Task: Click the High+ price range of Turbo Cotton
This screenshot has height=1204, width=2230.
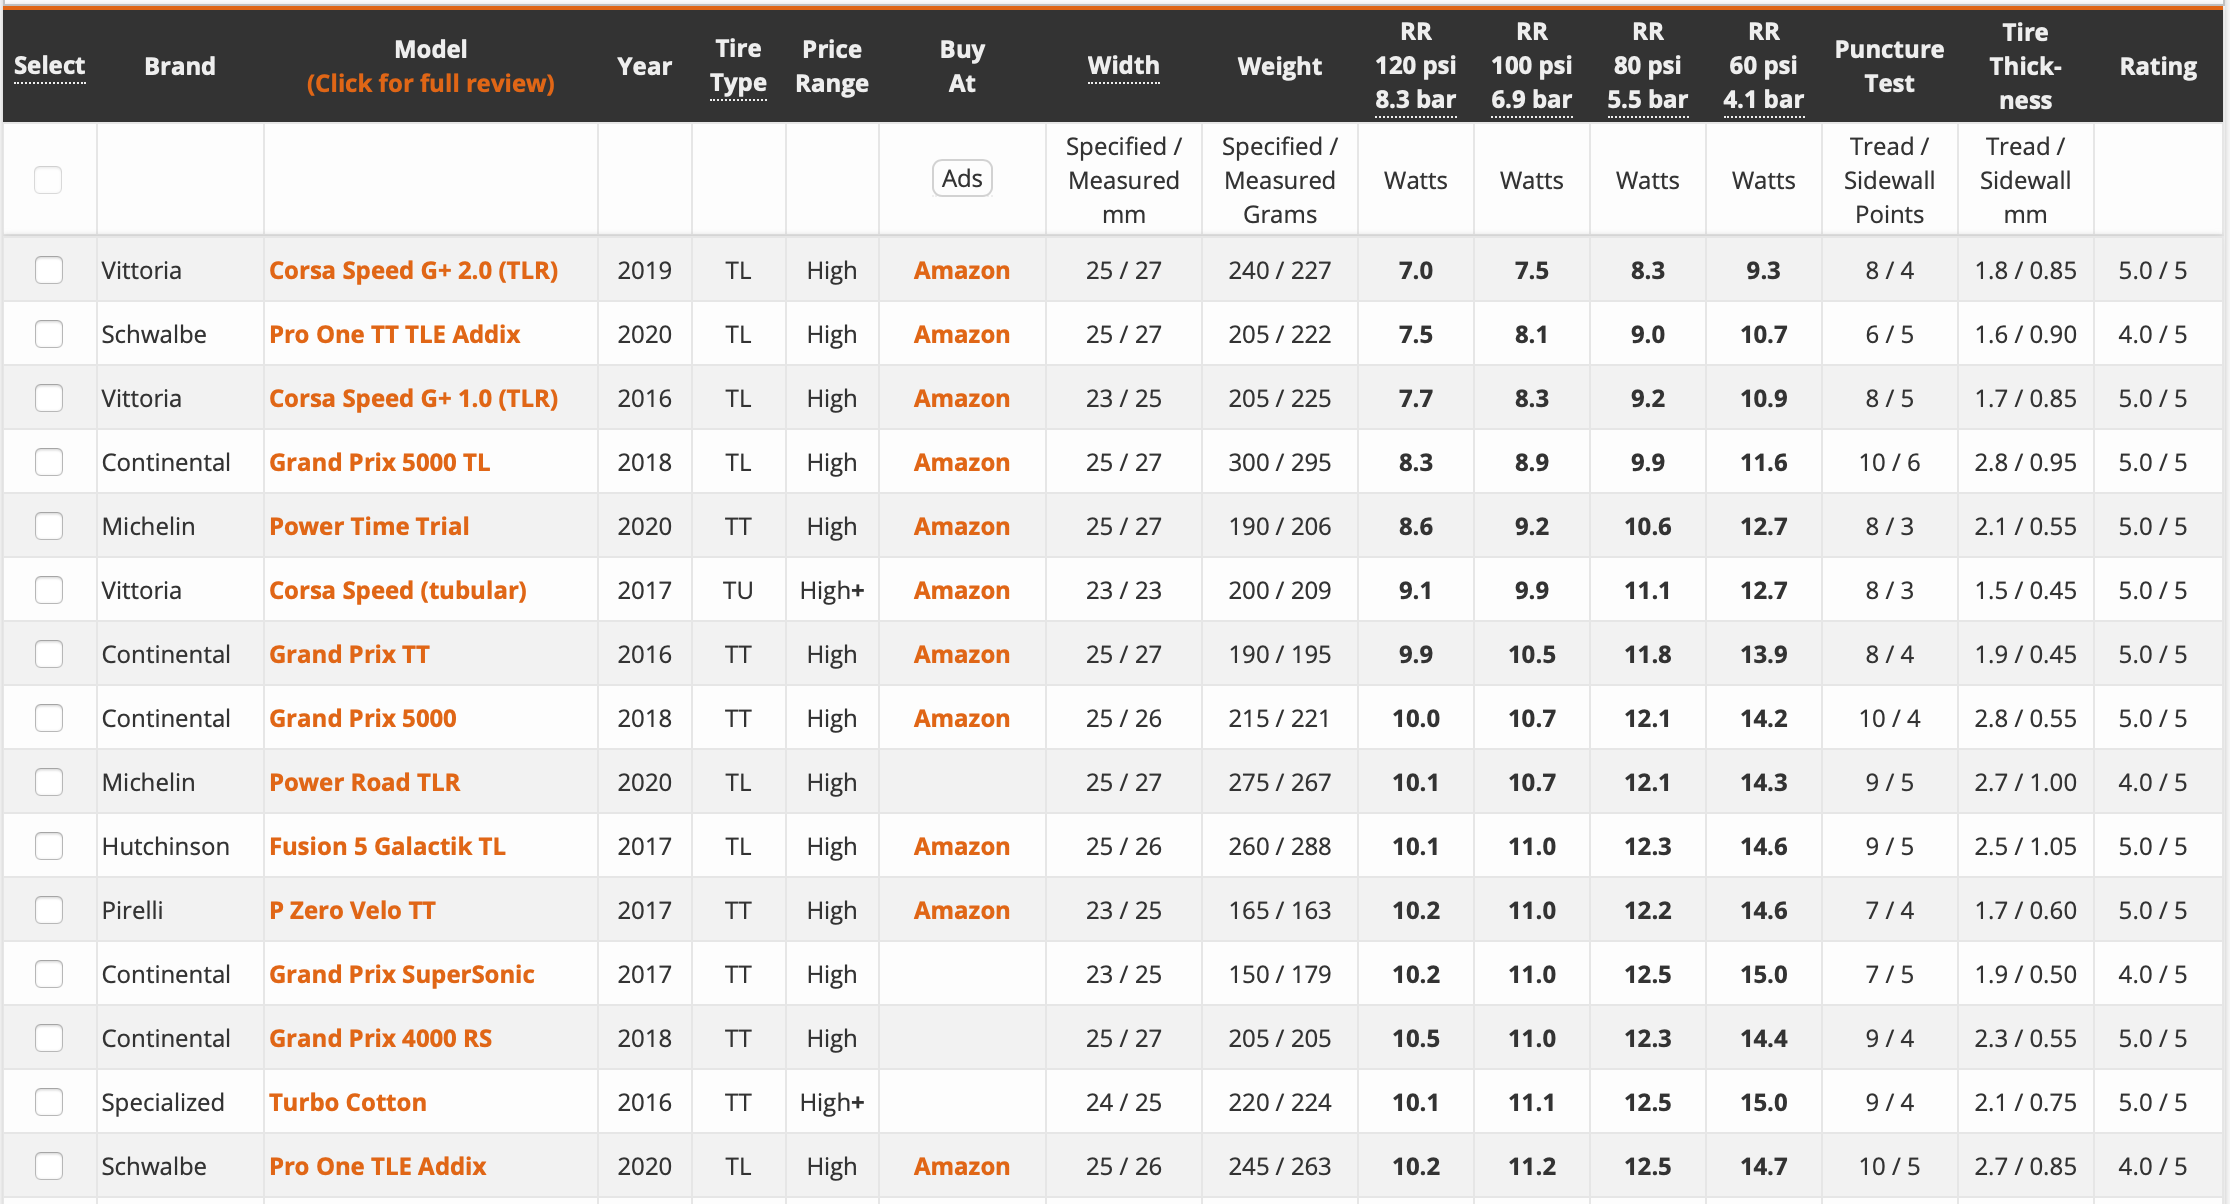Action: tap(832, 1102)
